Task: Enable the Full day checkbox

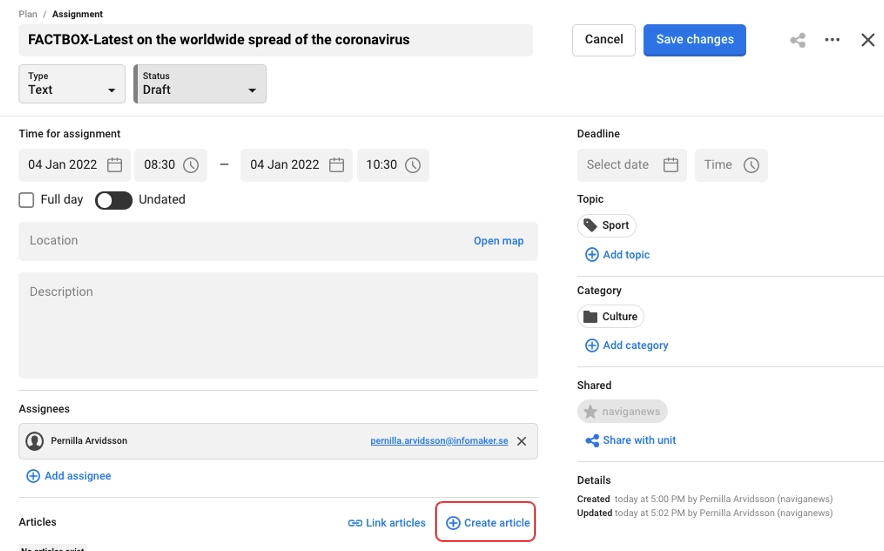Action: pos(27,200)
